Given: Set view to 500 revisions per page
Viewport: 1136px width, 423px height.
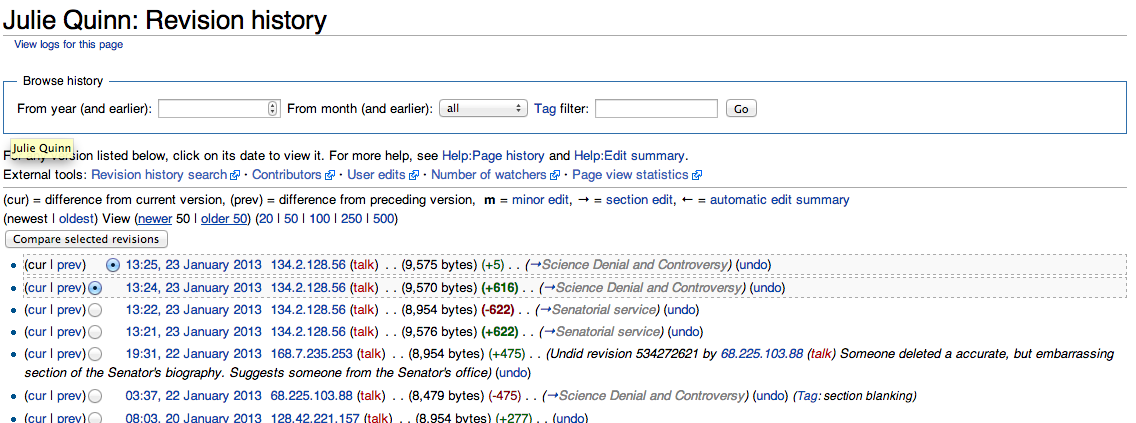Looking at the screenshot, I should point(384,219).
